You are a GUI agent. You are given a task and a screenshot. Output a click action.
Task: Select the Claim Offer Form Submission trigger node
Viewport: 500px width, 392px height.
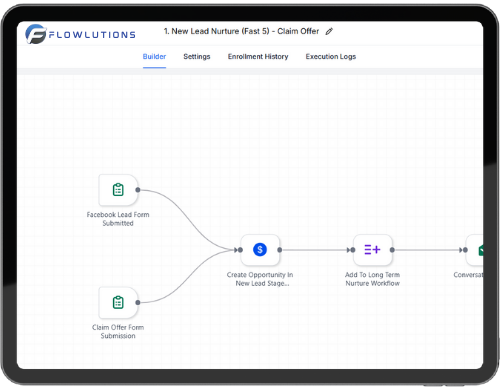pyautogui.click(x=118, y=303)
